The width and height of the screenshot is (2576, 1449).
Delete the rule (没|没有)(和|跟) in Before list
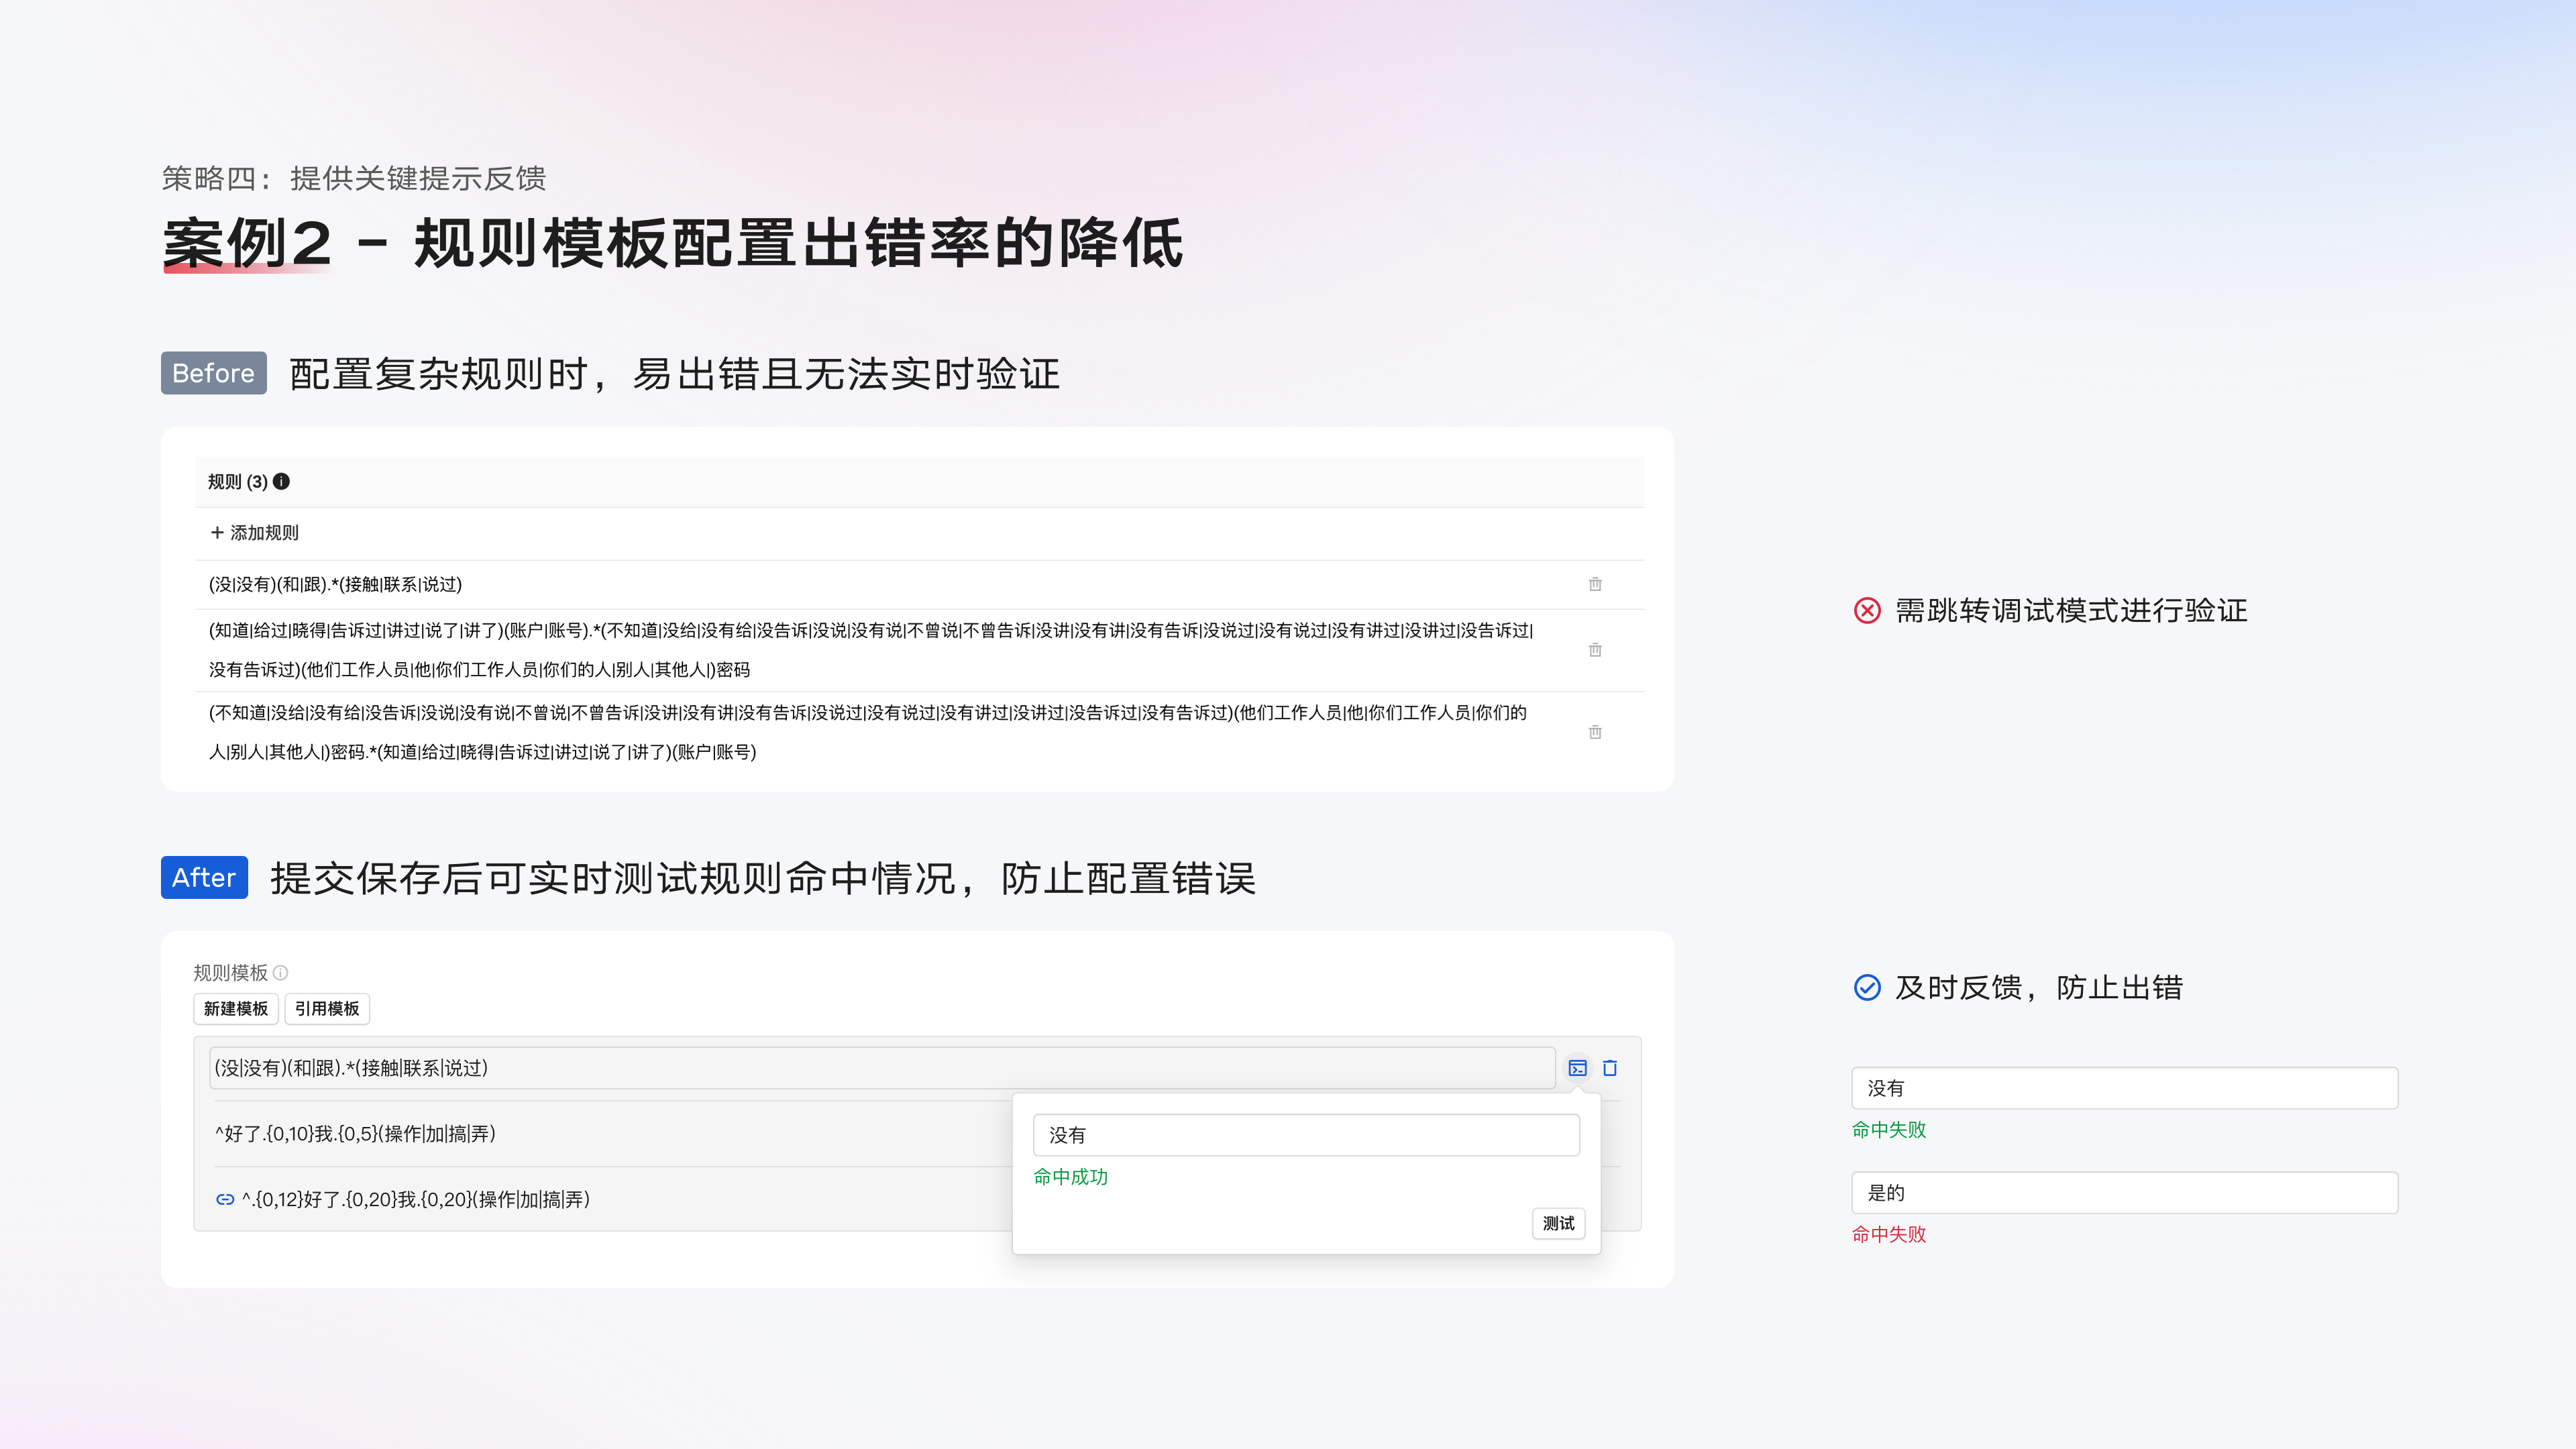[x=1595, y=584]
